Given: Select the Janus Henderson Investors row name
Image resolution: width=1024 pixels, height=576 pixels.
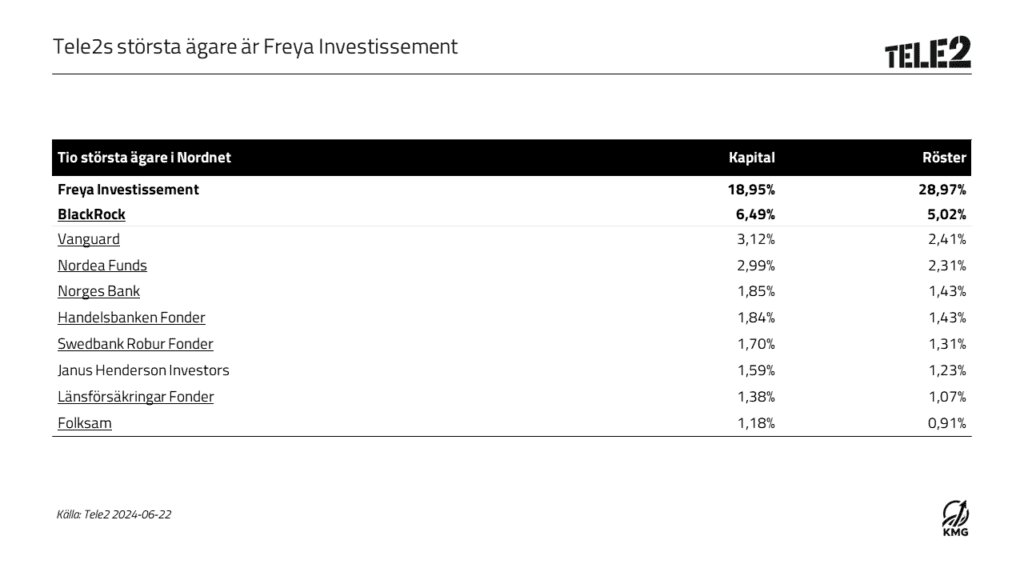Looking at the screenshot, I should (144, 370).
